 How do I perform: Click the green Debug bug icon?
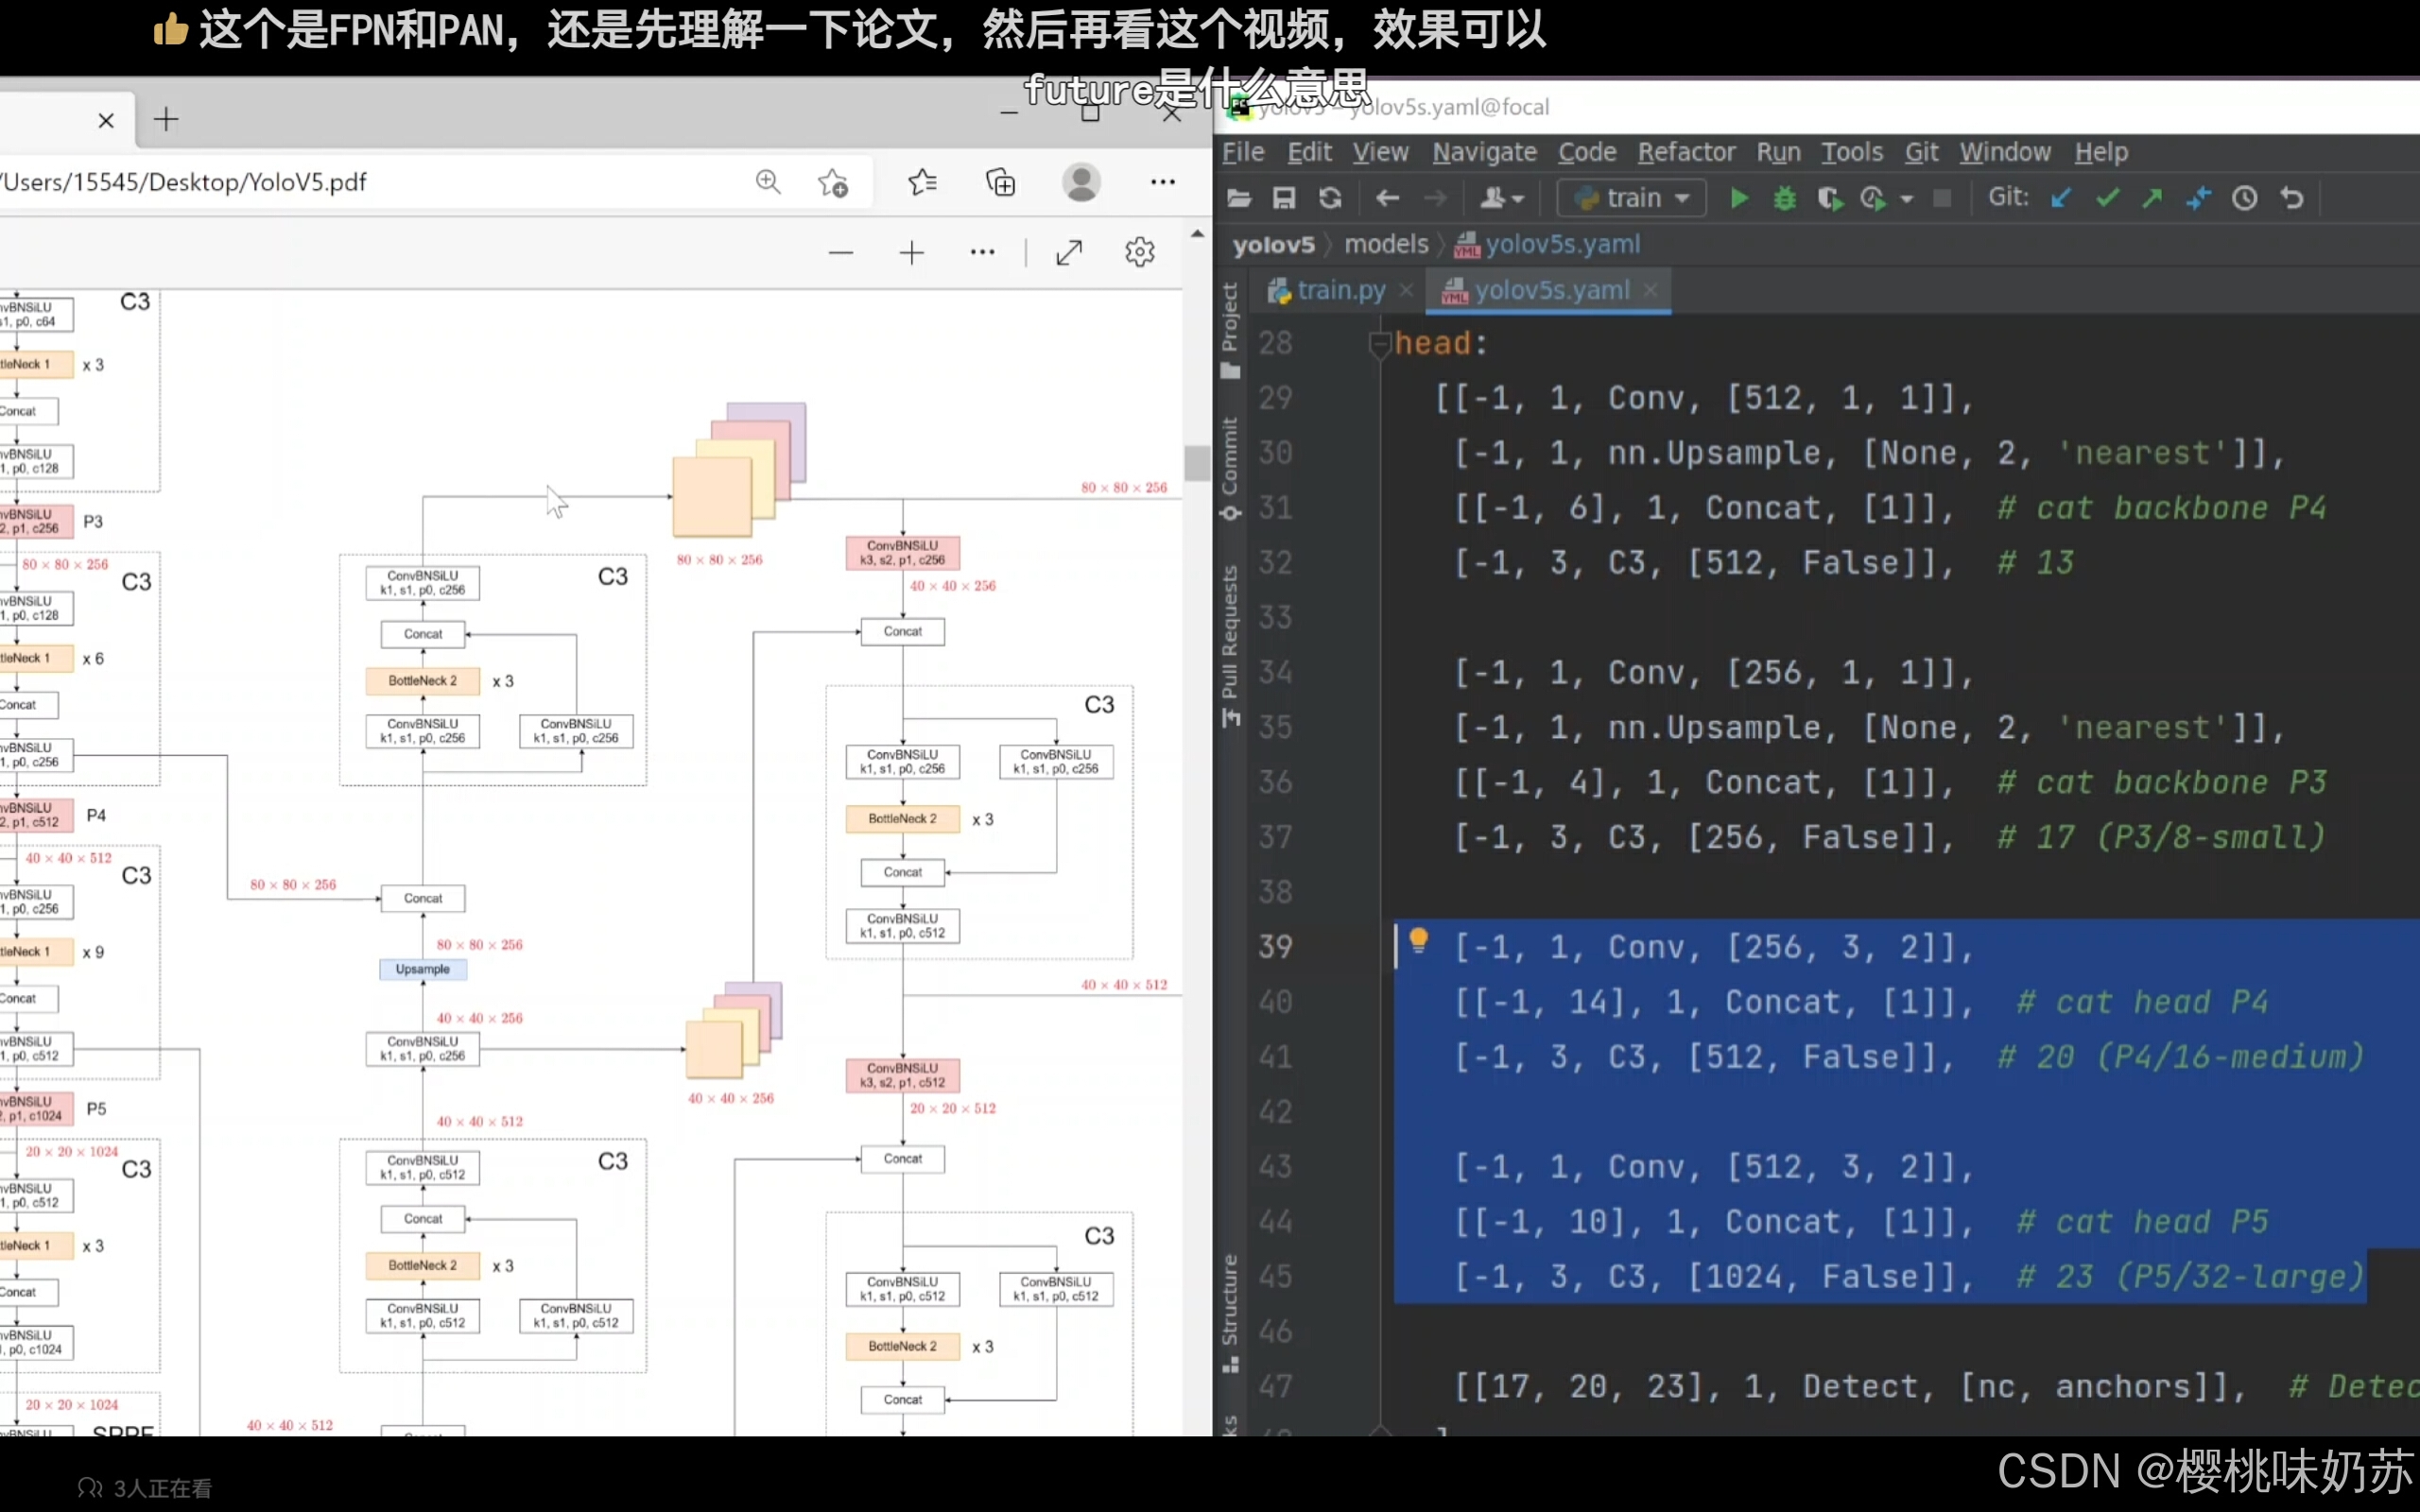click(1784, 198)
